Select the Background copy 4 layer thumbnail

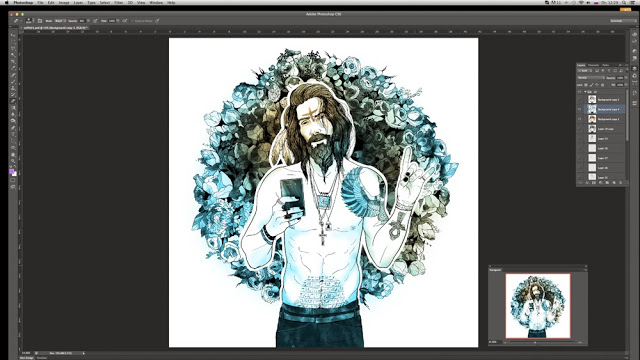point(592,109)
